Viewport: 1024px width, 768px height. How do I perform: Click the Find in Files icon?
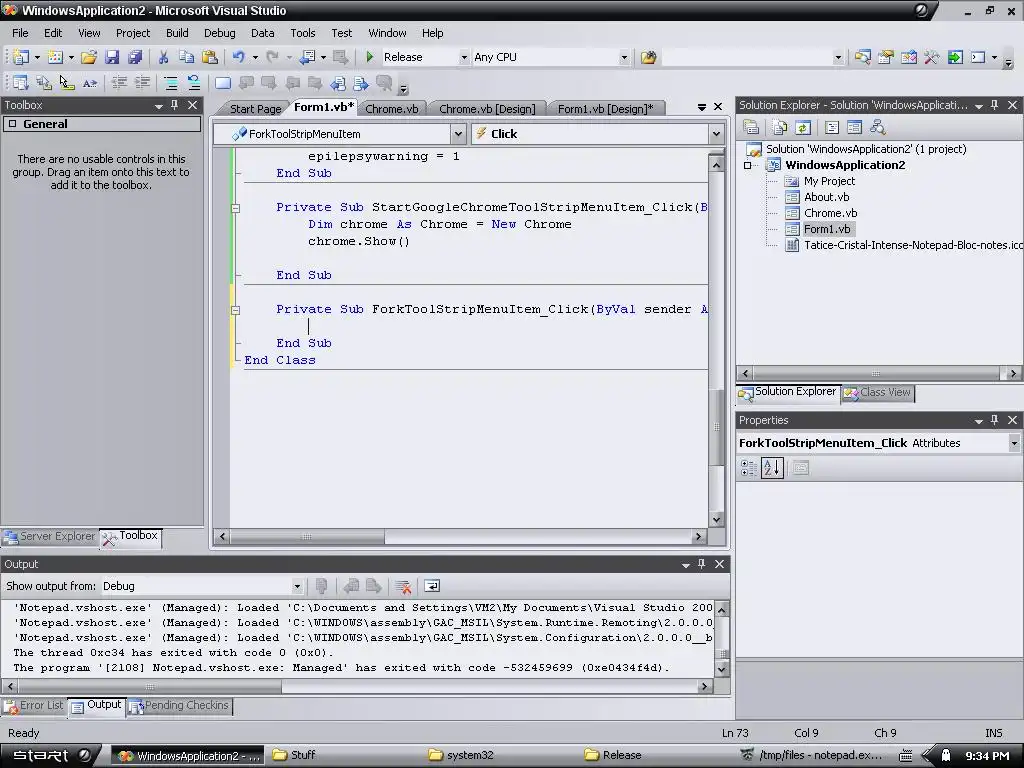tap(648, 57)
